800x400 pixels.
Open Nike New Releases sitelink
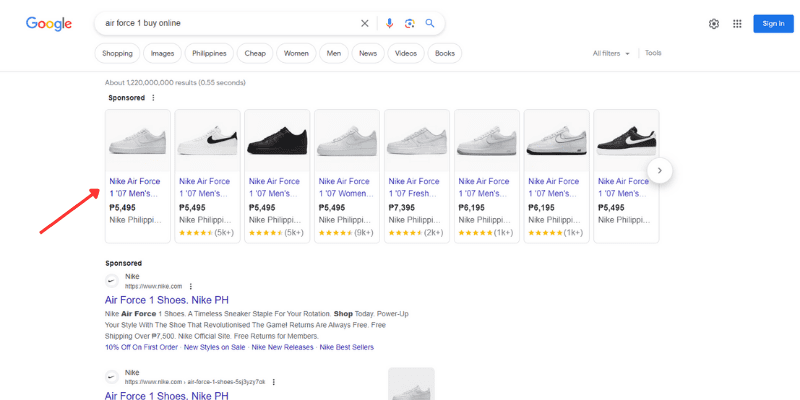pos(283,347)
